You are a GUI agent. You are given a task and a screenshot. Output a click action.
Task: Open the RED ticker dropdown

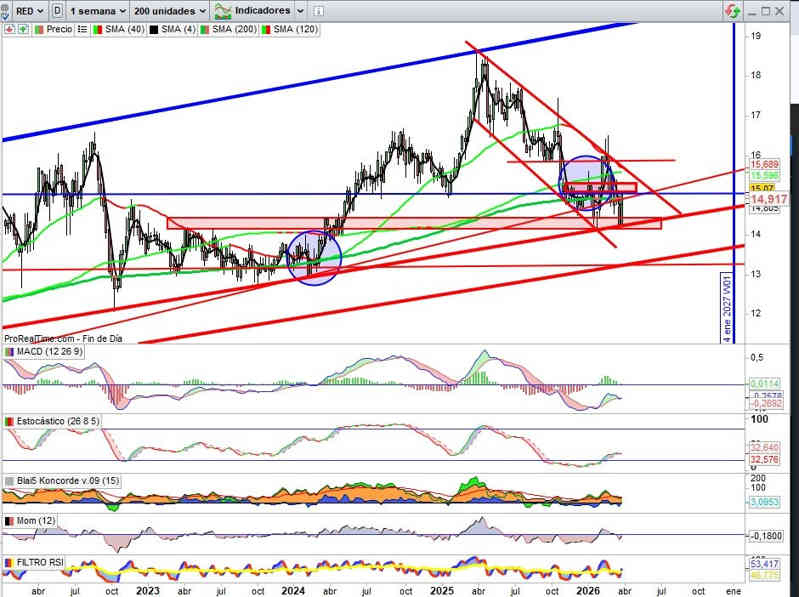coord(24,10)
